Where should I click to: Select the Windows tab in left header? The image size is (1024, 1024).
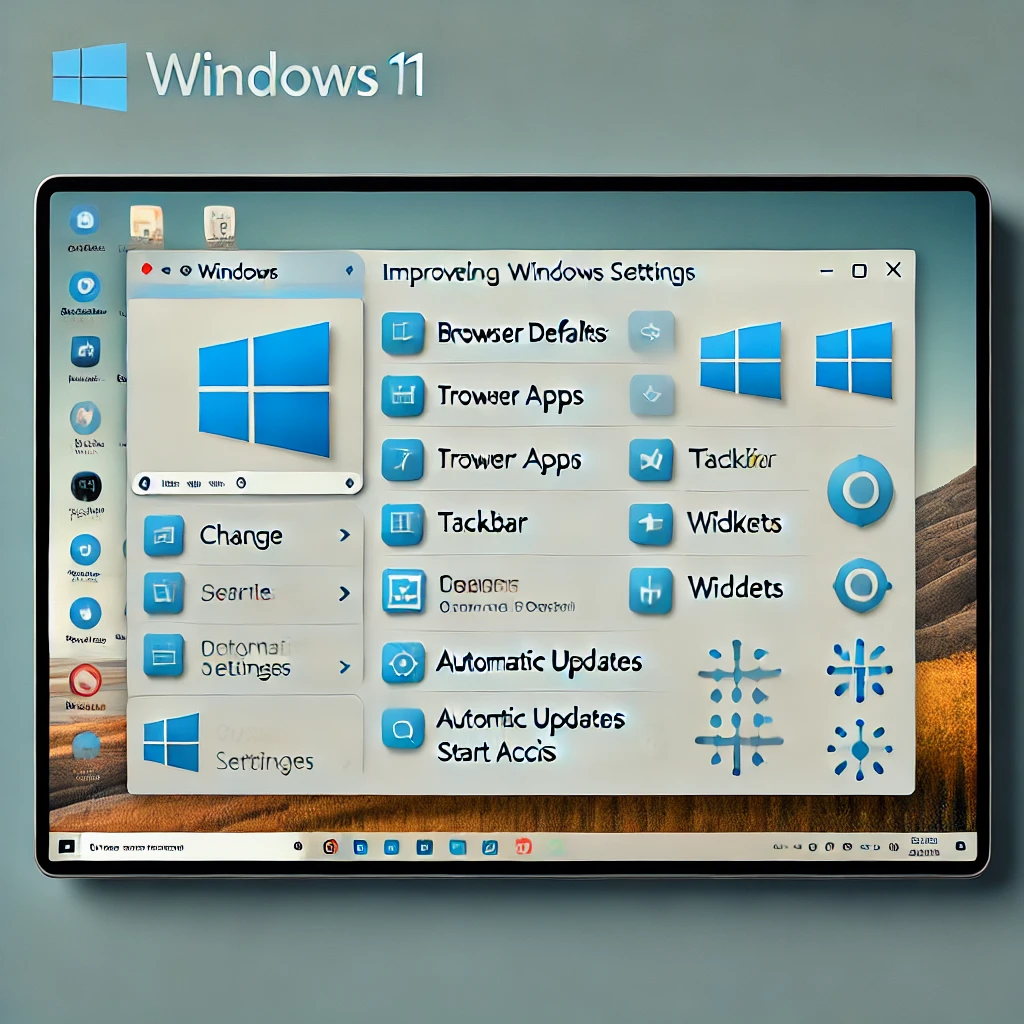pyautogui.click(x=237, y=271)
